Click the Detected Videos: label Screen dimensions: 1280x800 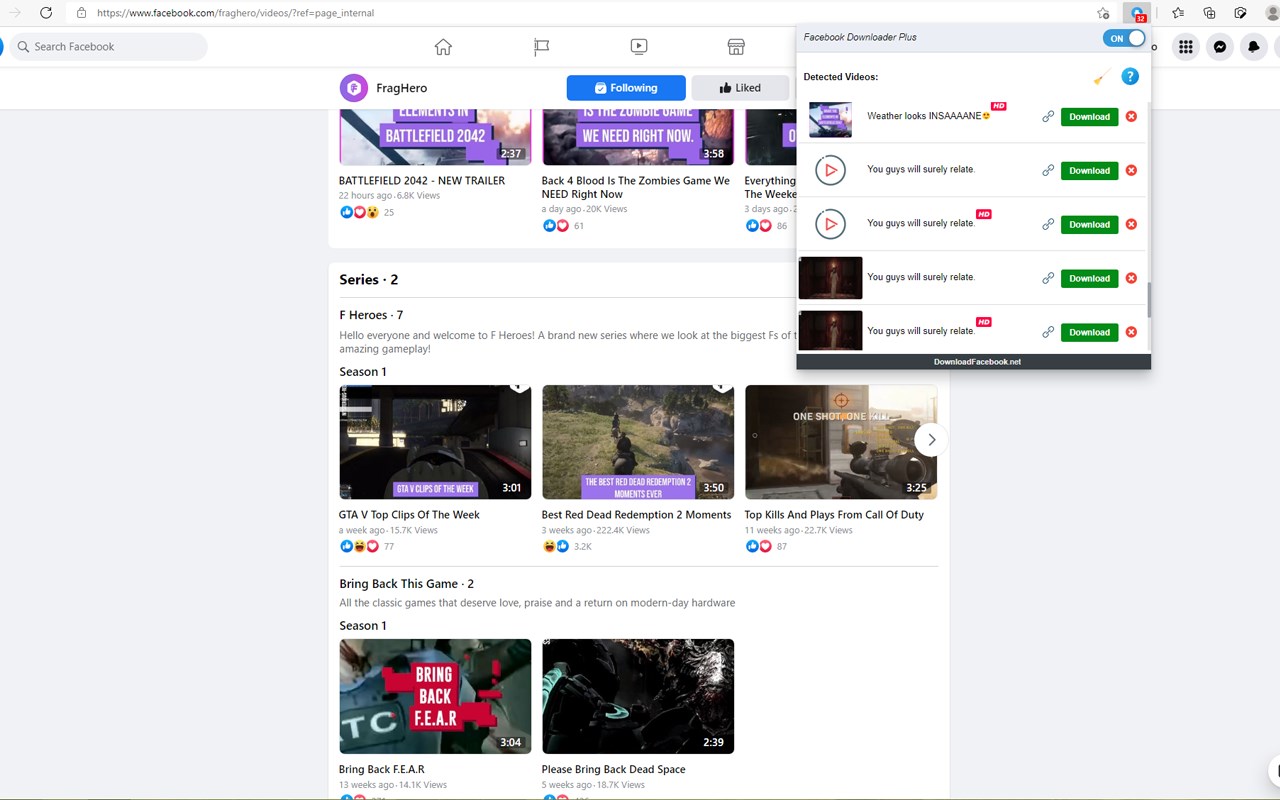841,77
